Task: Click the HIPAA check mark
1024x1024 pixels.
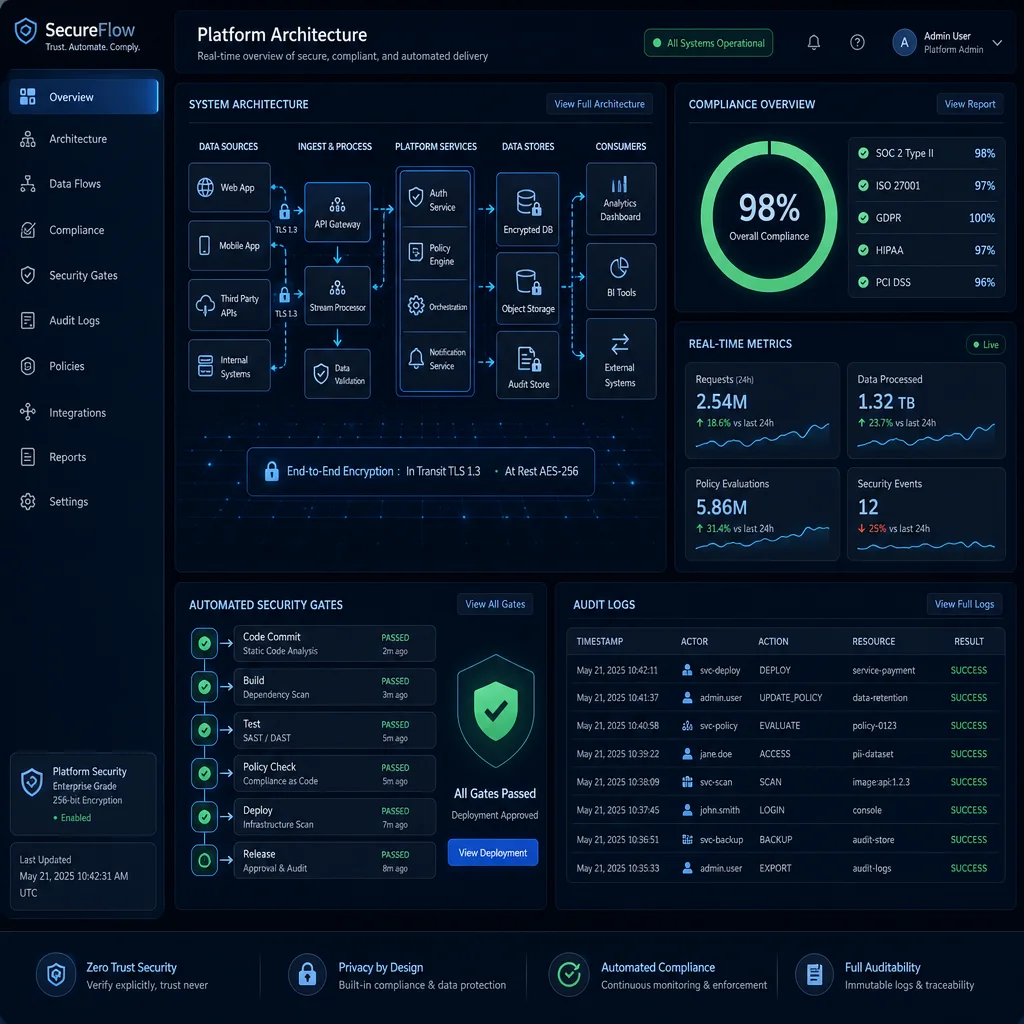Action: [863, 250]
